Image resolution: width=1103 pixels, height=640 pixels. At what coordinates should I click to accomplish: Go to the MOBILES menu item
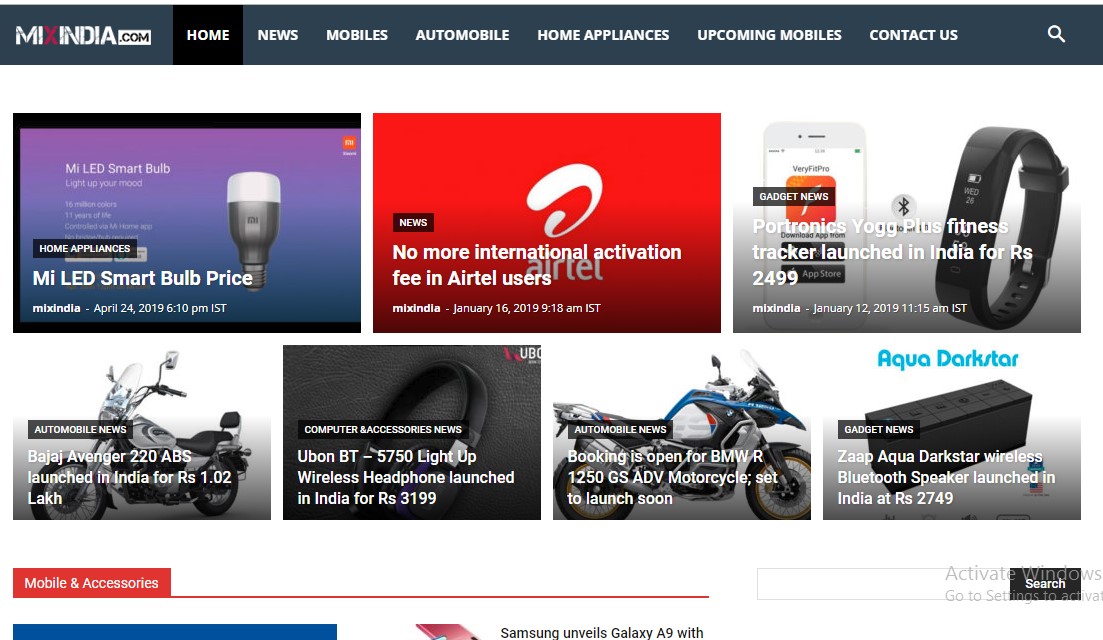pyautogui.click(x=357, y=35)
